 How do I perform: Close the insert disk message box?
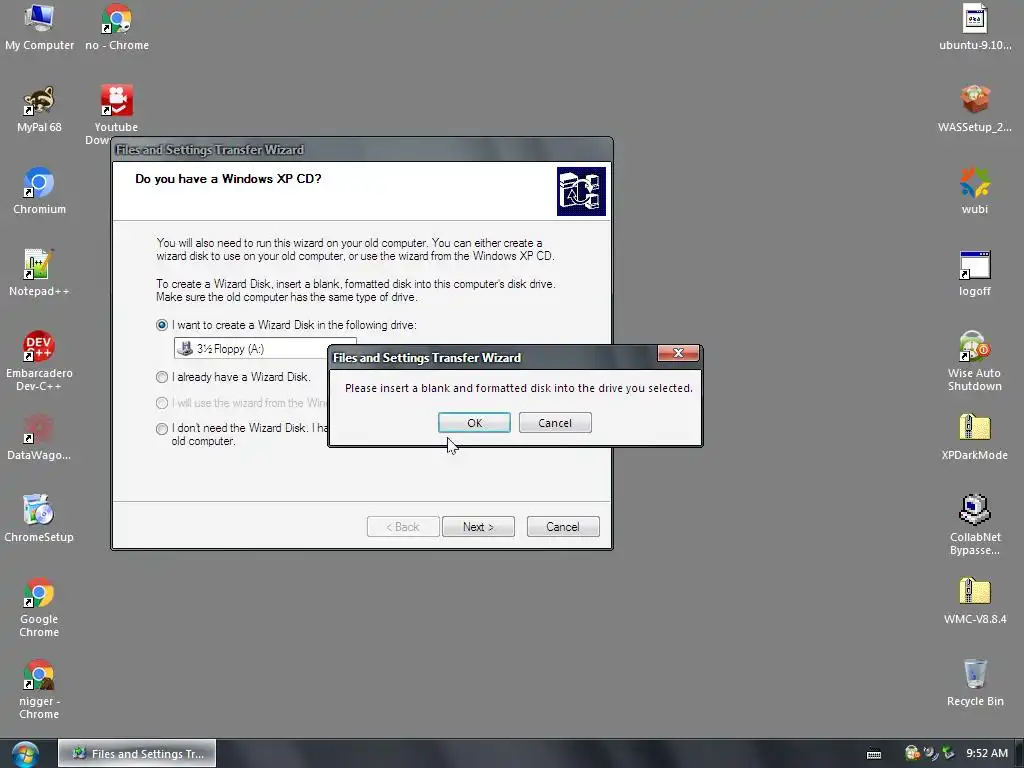coord(678,353)
